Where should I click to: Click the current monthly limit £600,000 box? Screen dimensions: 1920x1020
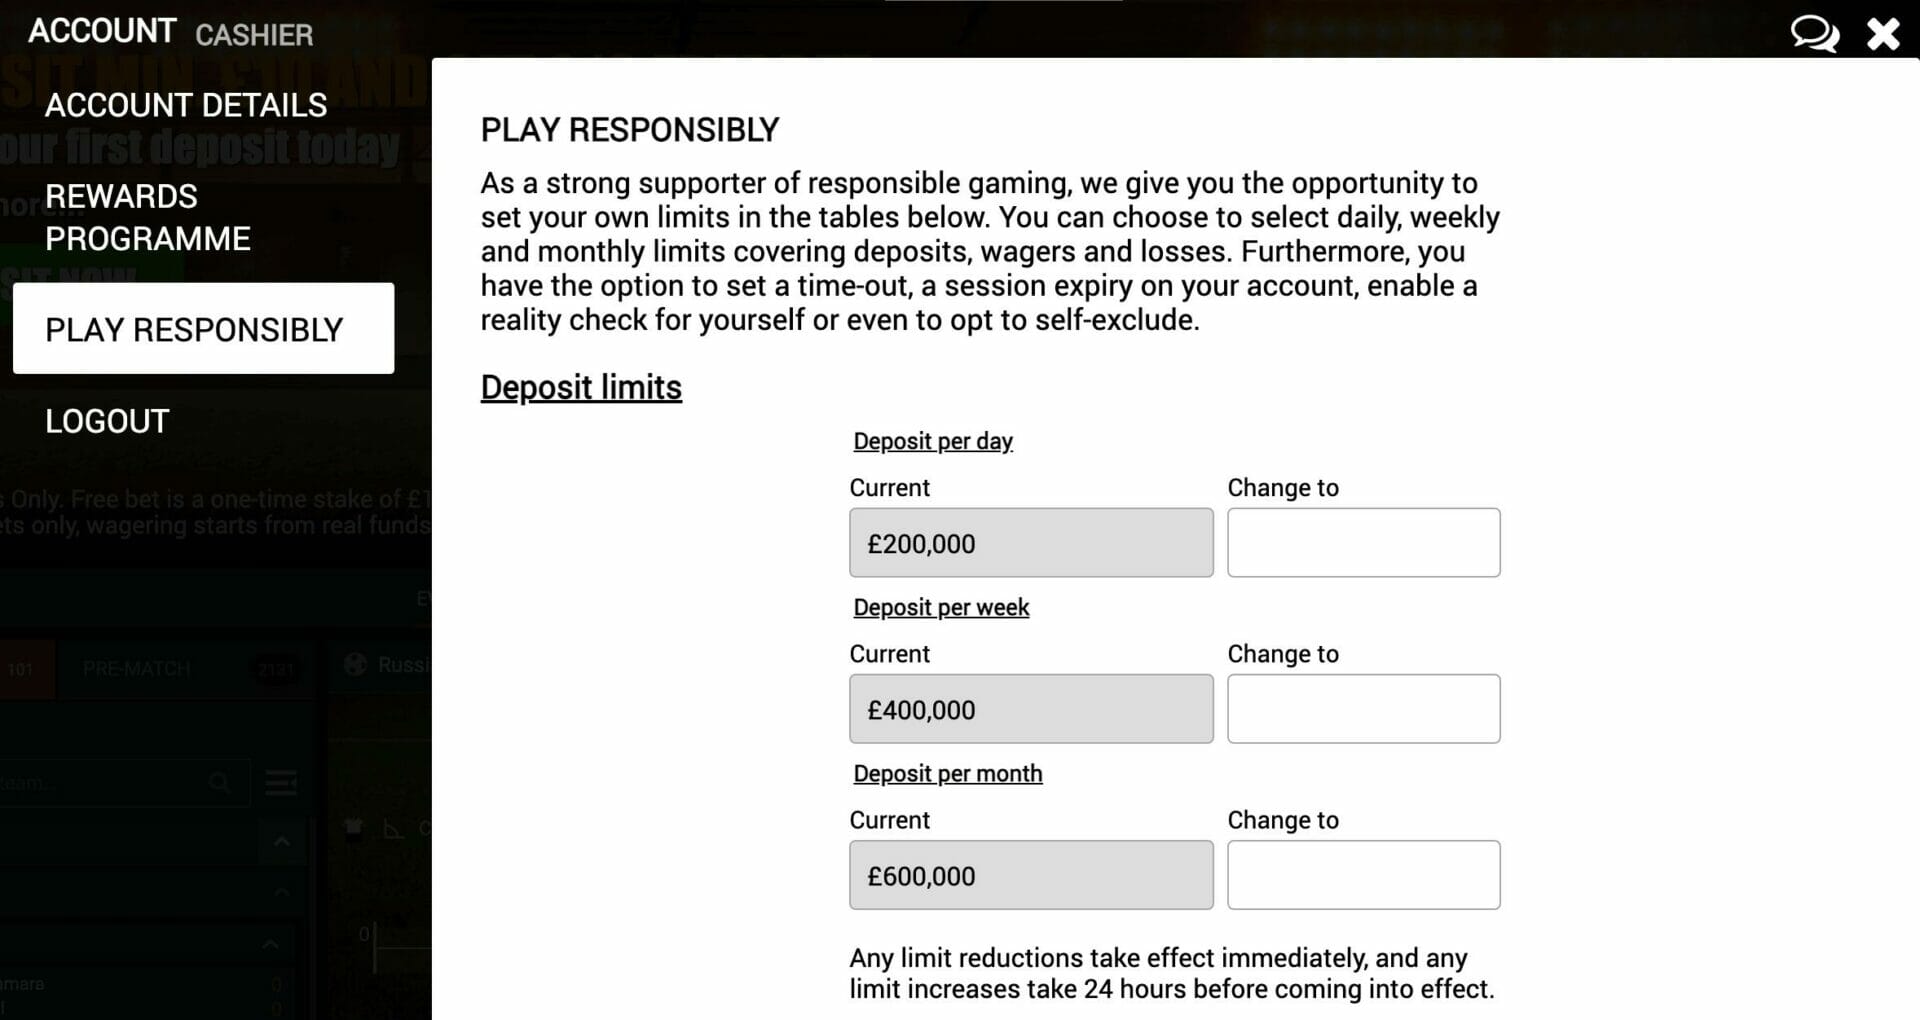[x=1031, y=874]
